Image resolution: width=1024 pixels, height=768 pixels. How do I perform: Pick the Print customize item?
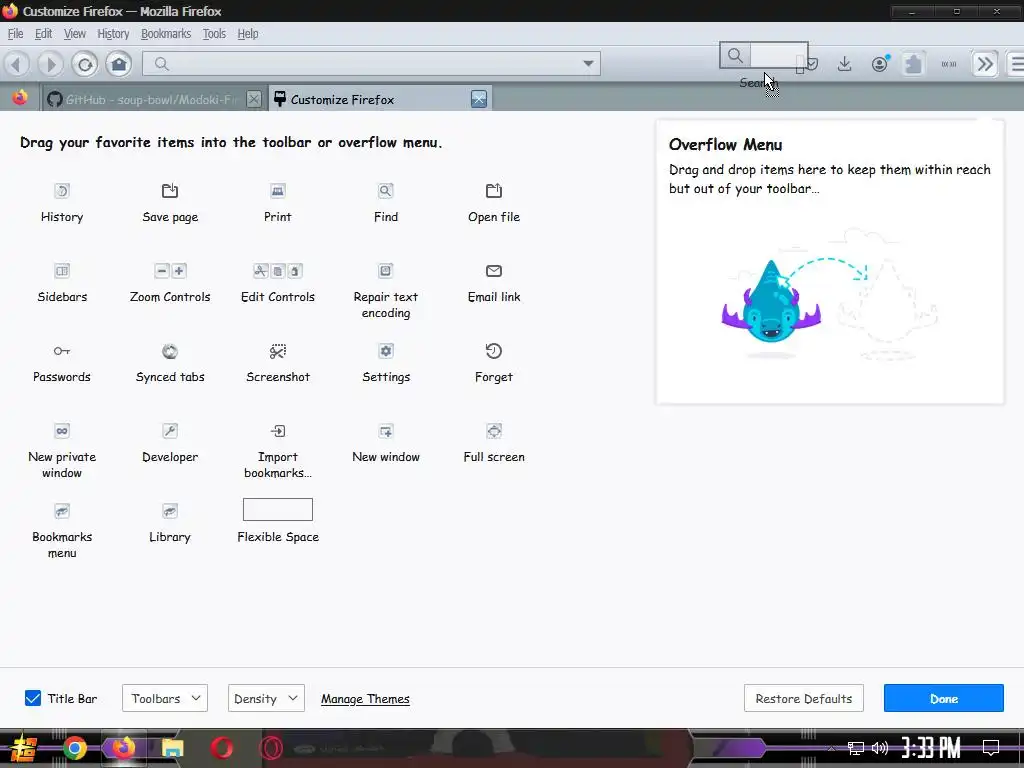click(278, 204)
